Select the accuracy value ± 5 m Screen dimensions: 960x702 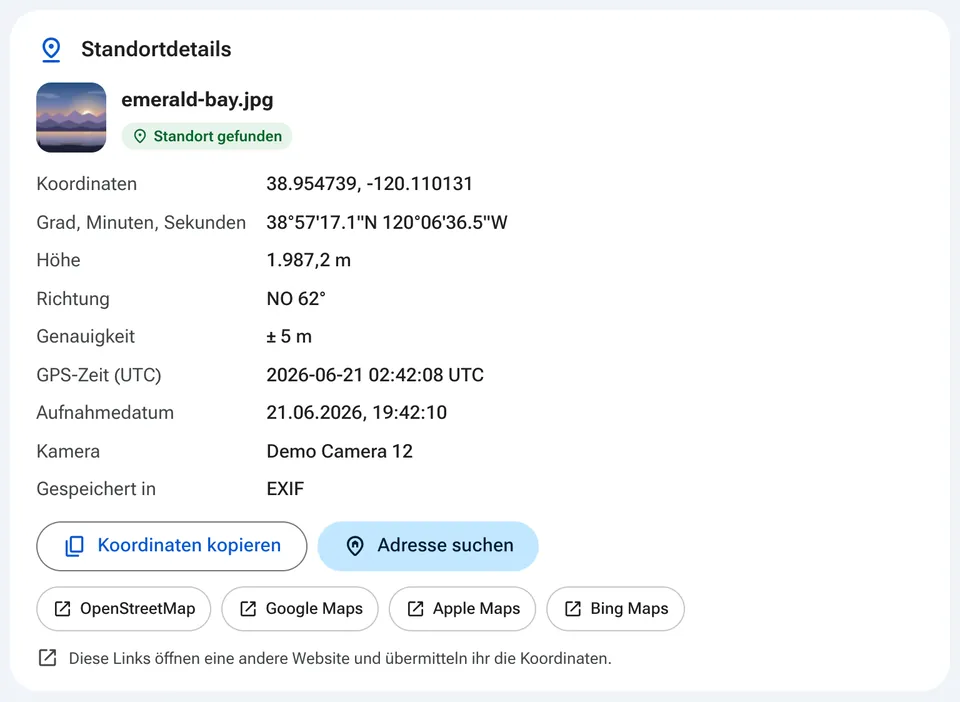pos(289,337)
